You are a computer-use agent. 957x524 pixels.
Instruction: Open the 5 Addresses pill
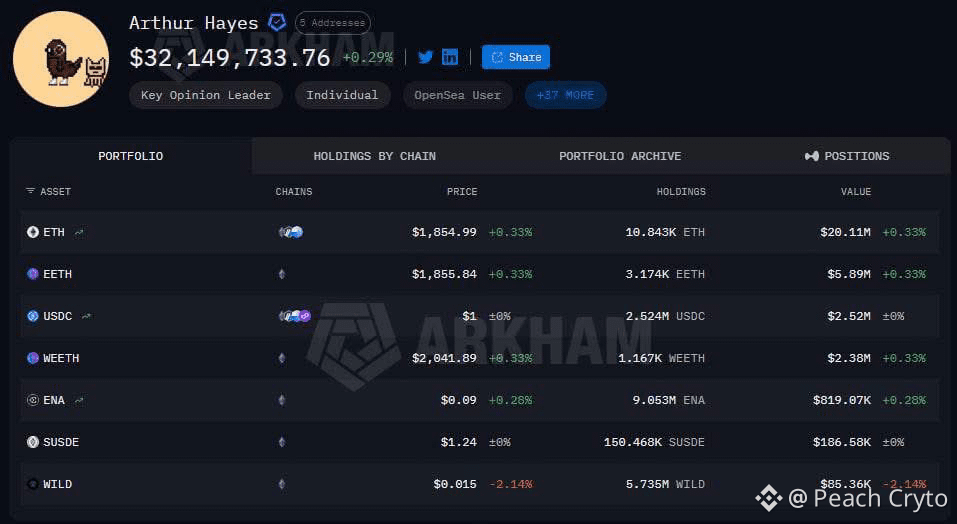(333, 23)
